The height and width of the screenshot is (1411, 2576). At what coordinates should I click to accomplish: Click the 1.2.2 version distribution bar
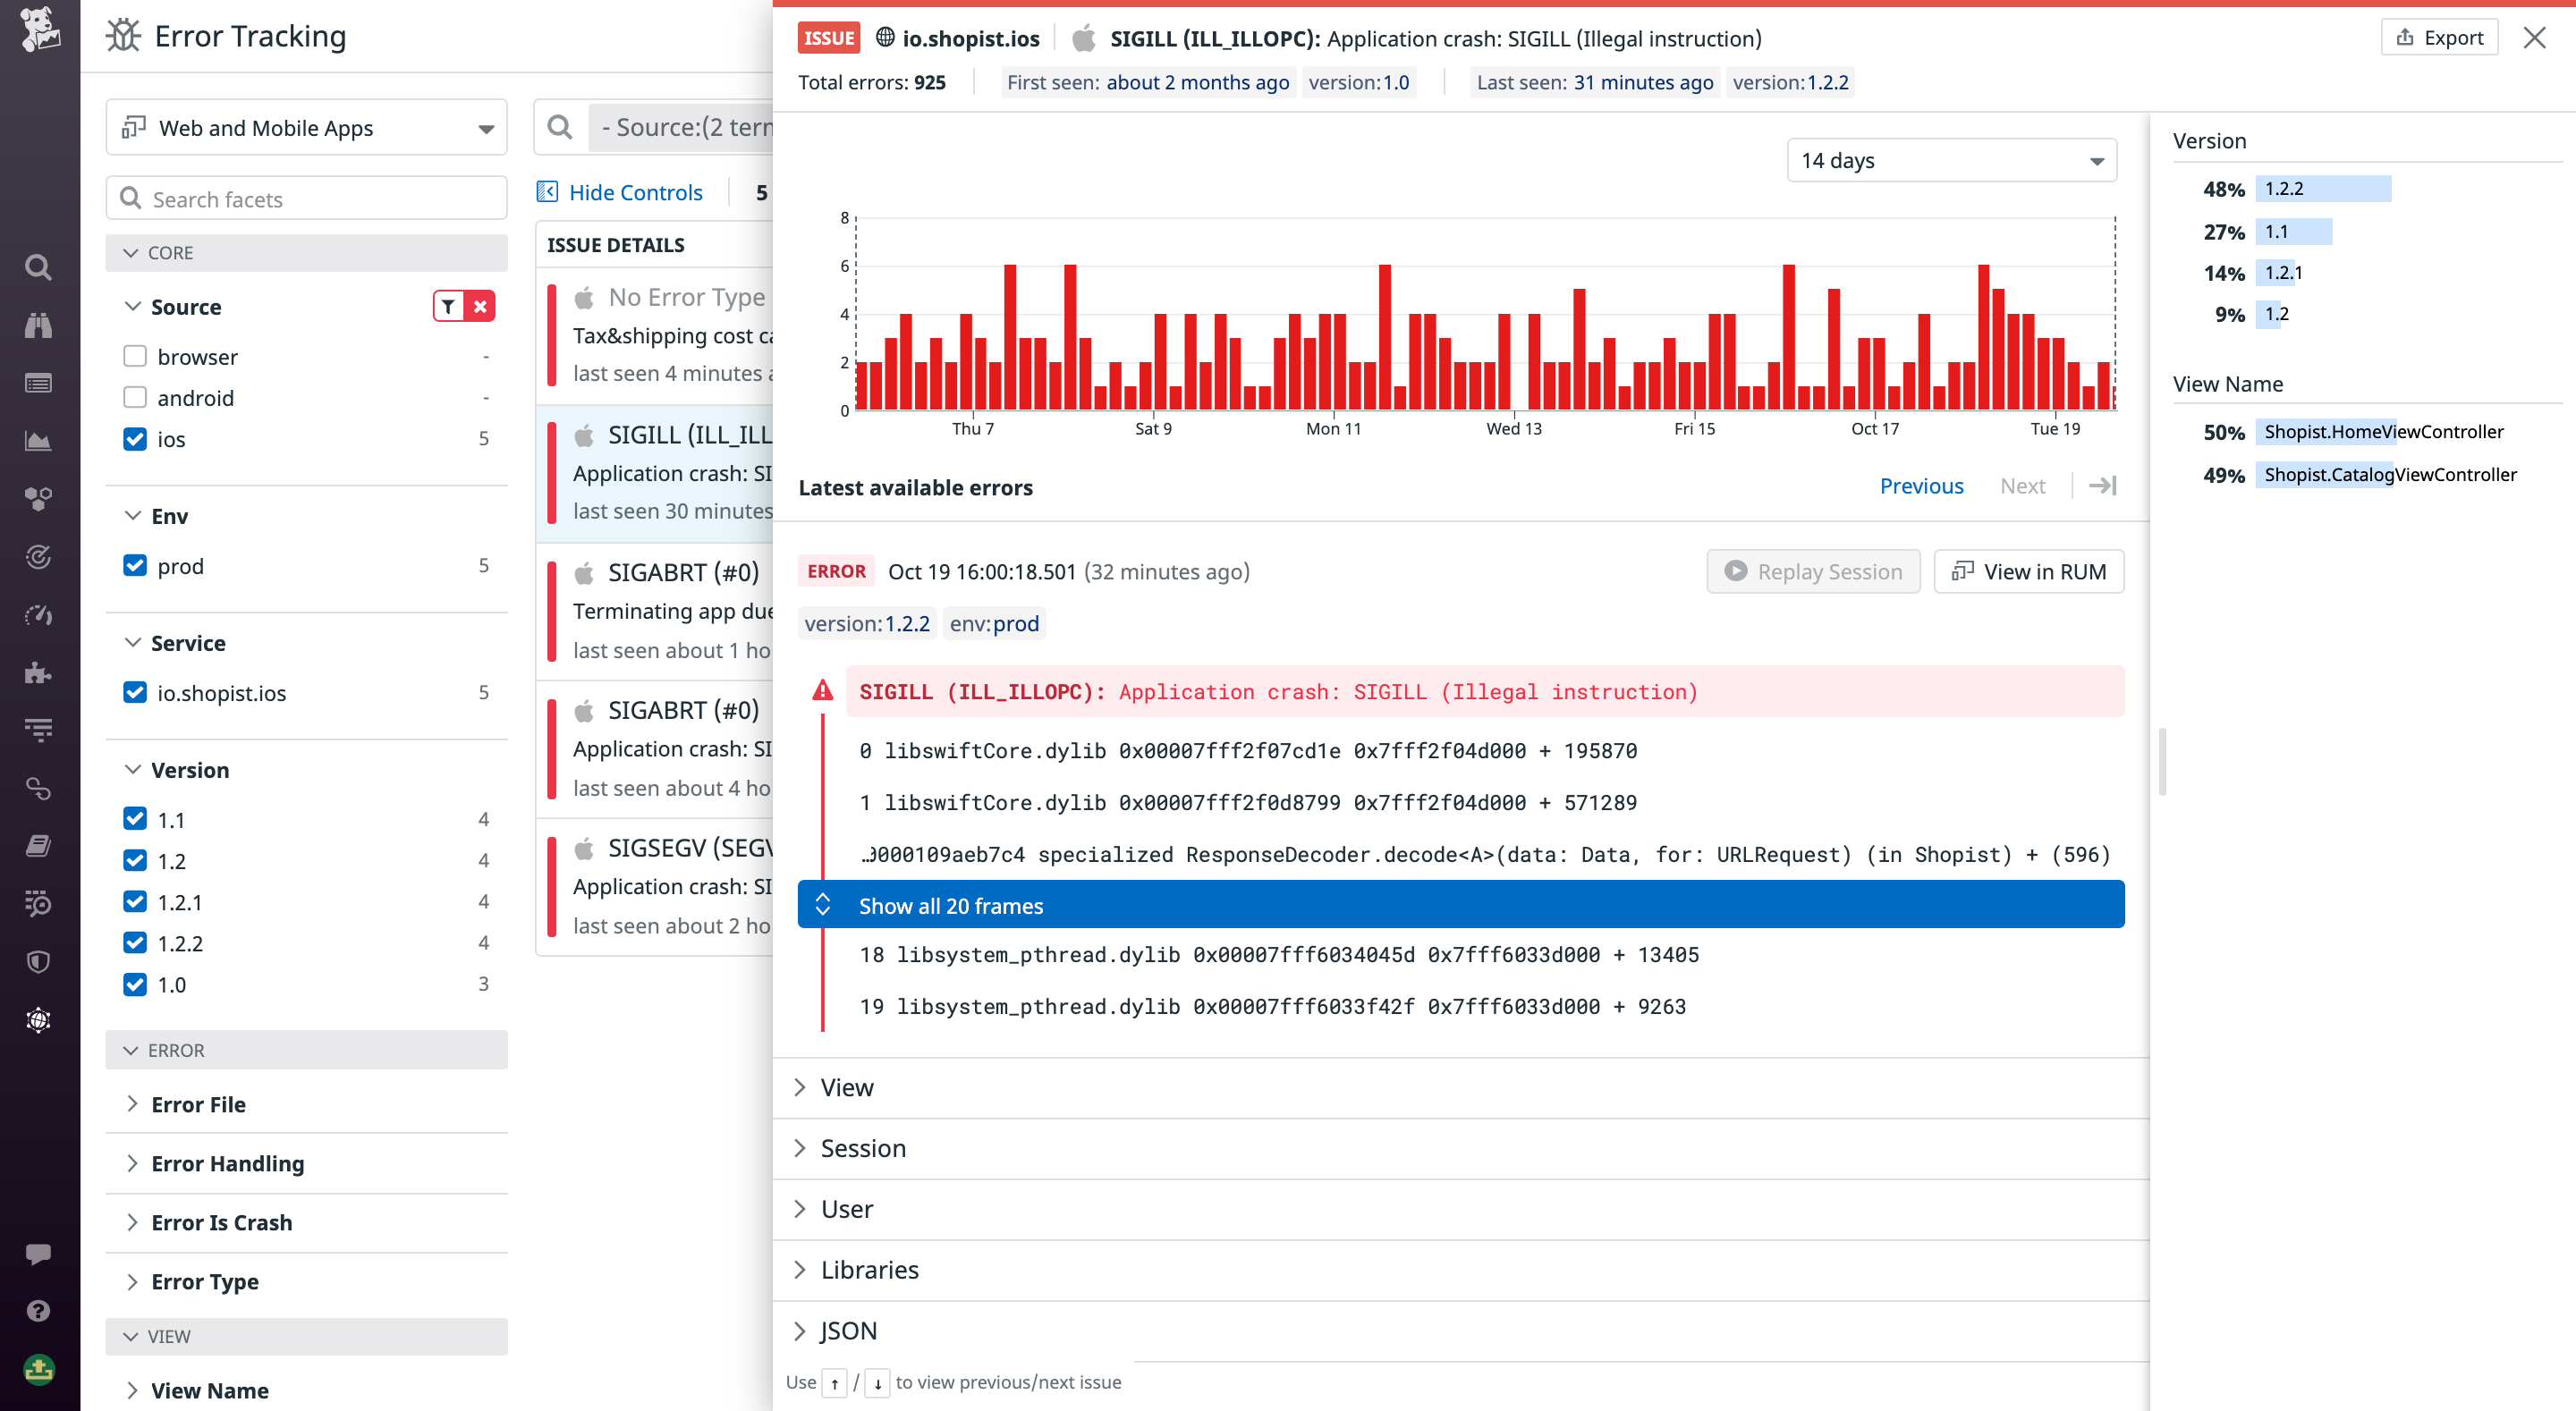2325,188
